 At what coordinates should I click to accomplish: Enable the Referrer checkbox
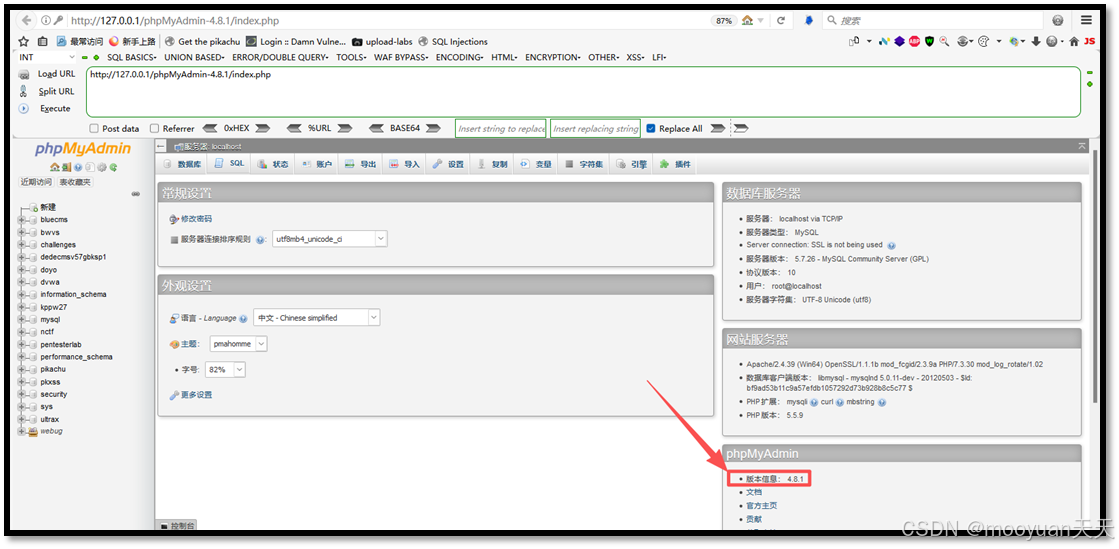point(154,129)
